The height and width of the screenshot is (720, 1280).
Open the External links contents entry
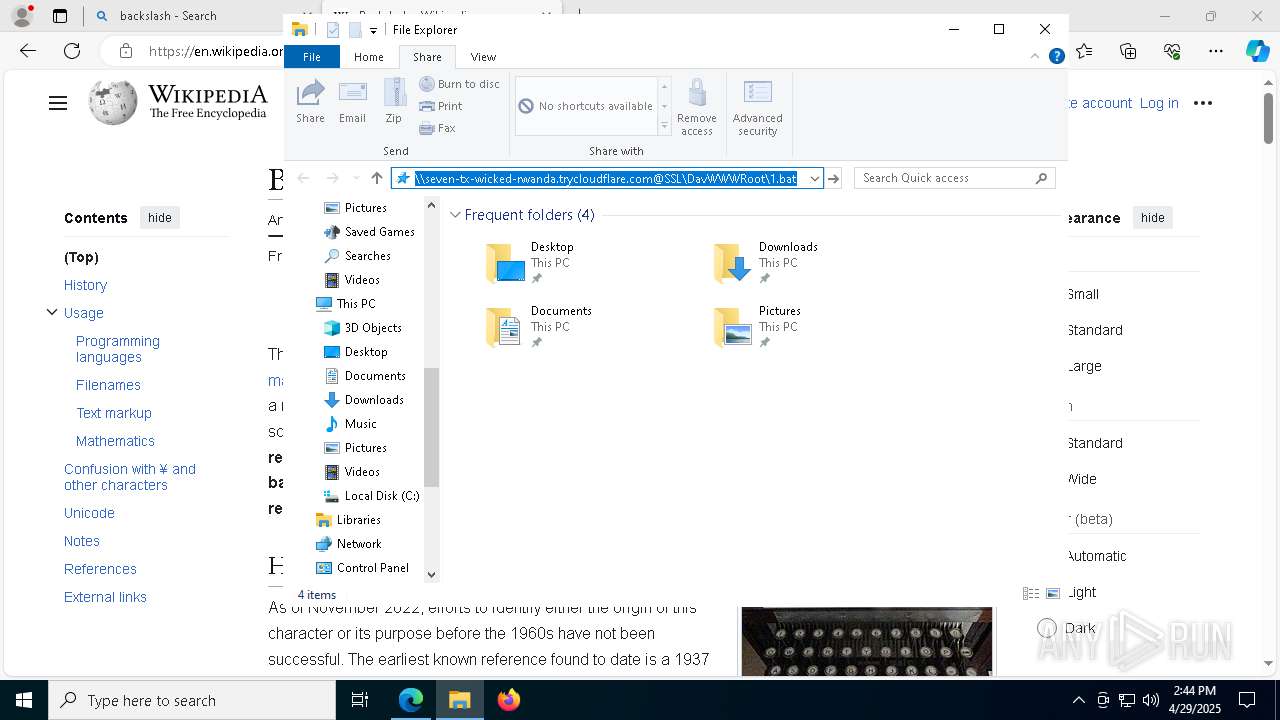[x=105, y=597]
